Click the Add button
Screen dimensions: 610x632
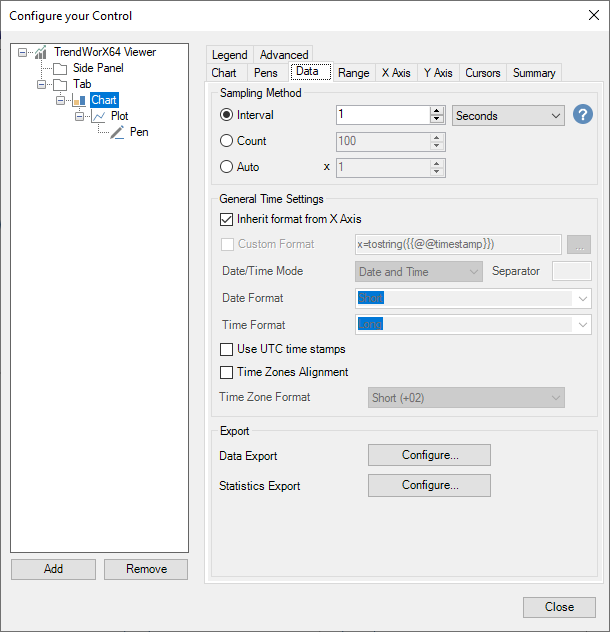(x=53, y=568)
